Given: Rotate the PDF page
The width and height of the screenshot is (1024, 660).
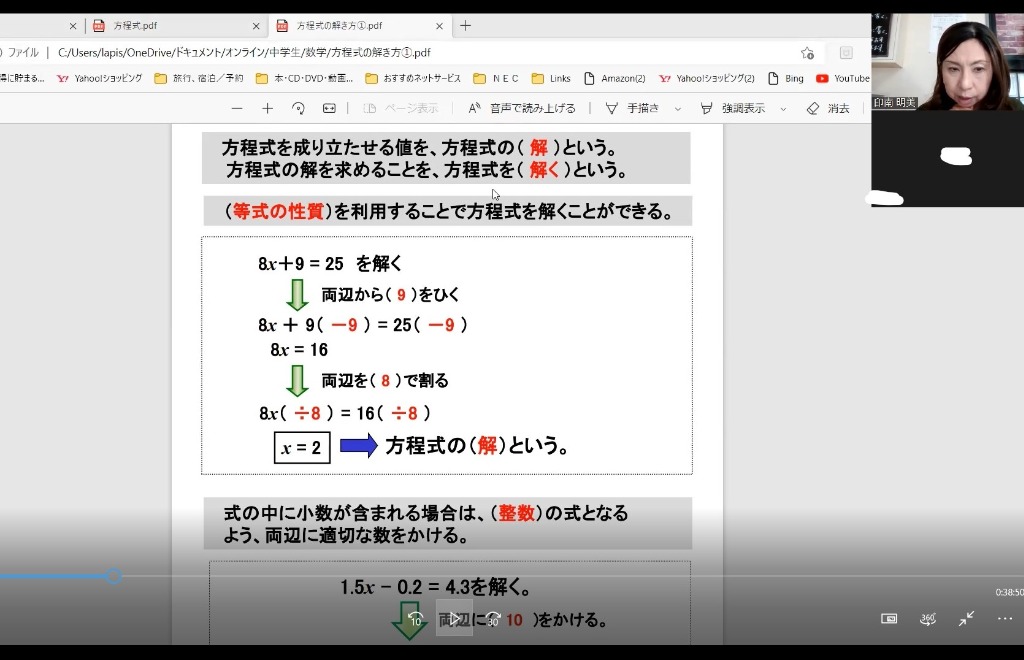Looking at the screenshot, I should tap(298, 108).
